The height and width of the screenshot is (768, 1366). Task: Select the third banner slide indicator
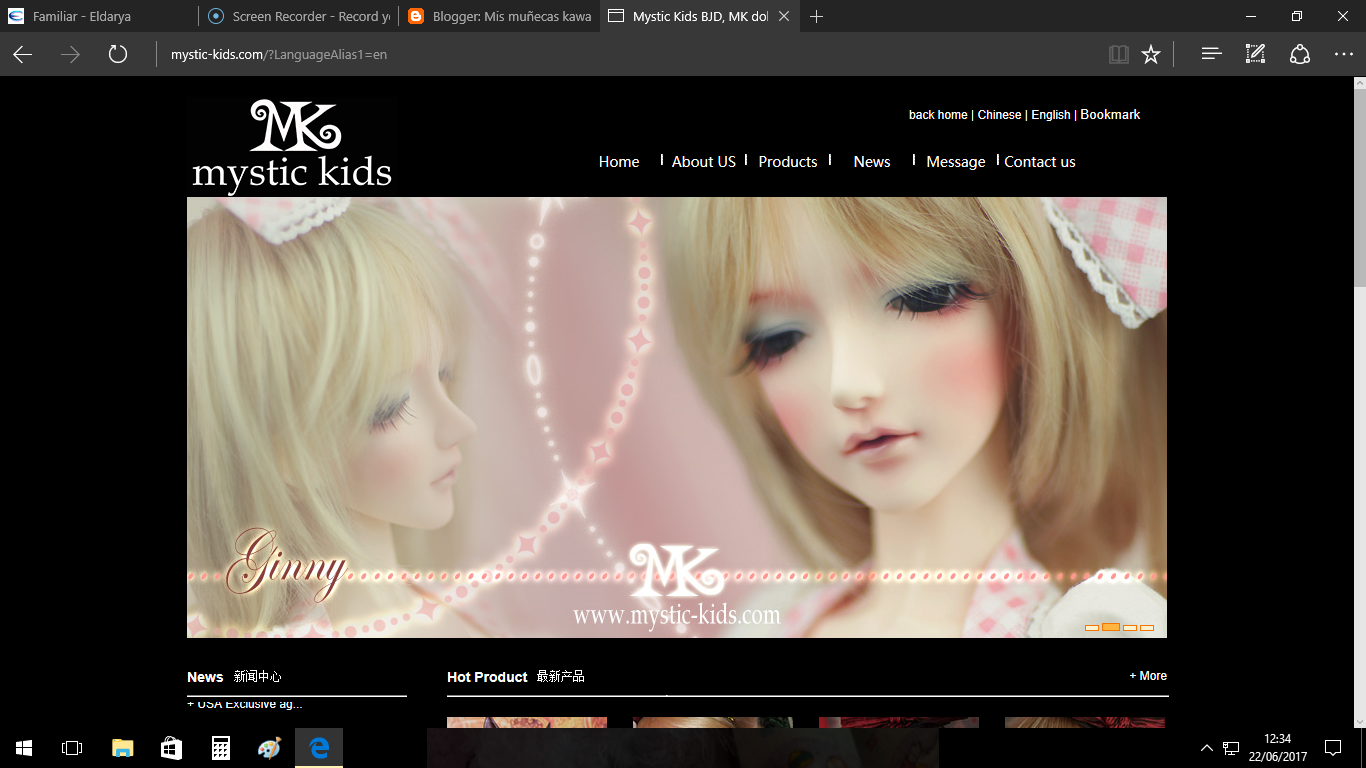[x=1129, y=628]
